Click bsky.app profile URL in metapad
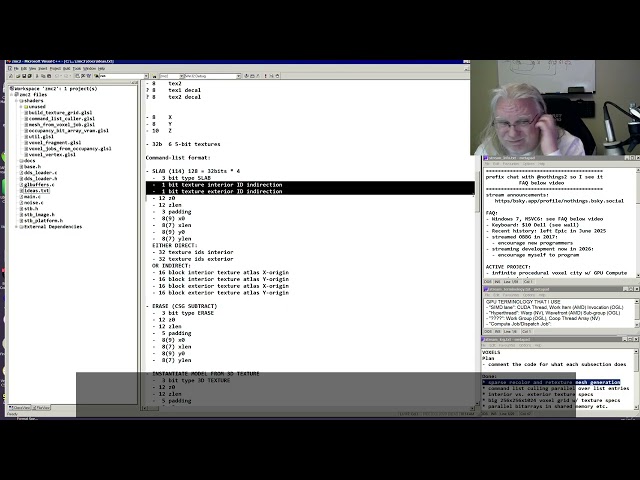Screen dimensions: 640x480 click(x=559, y=201)
